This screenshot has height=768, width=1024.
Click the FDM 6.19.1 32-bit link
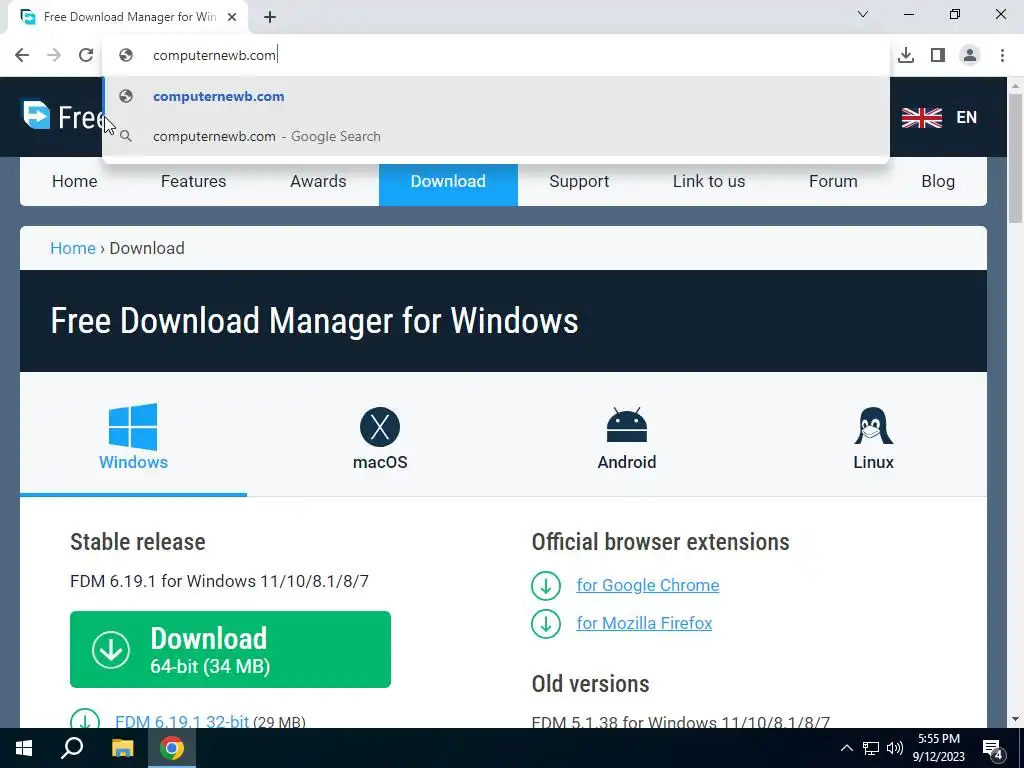pyautogui.click(x=182, y=721)
